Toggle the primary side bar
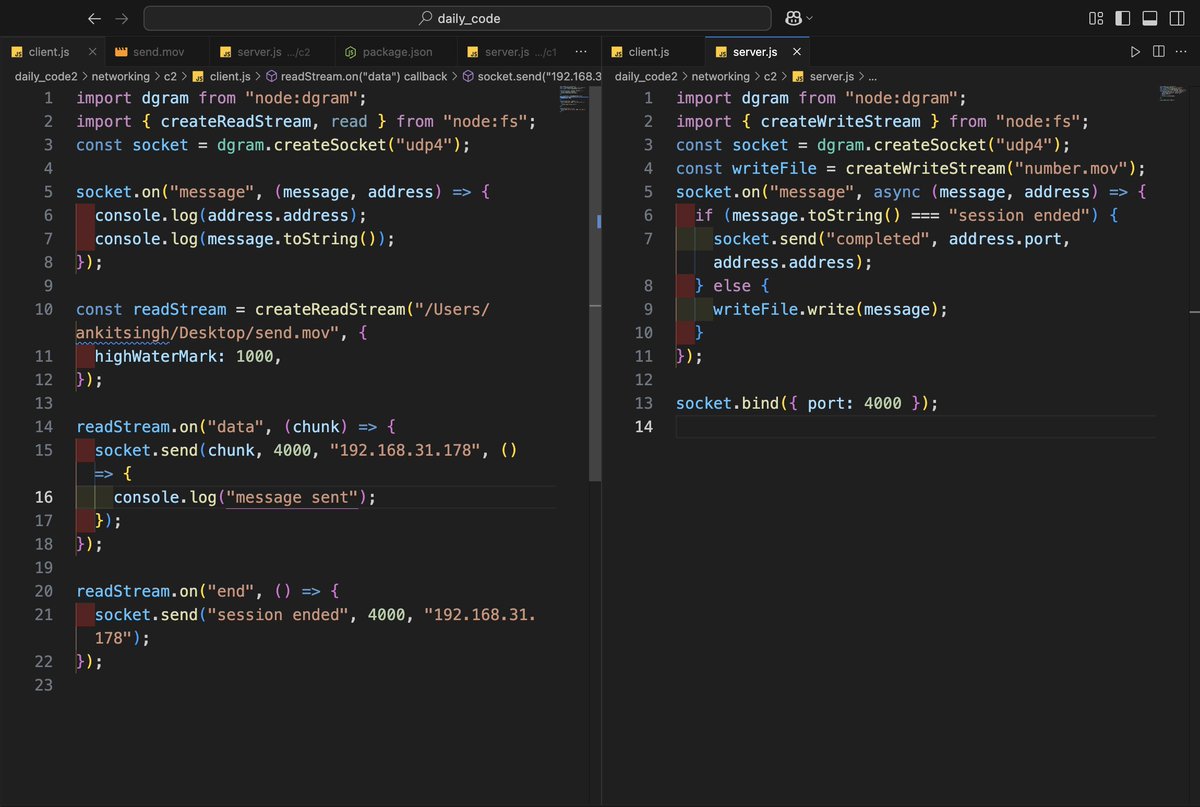This screenshot has width=1200, height=807. (x=1123, y=18)
